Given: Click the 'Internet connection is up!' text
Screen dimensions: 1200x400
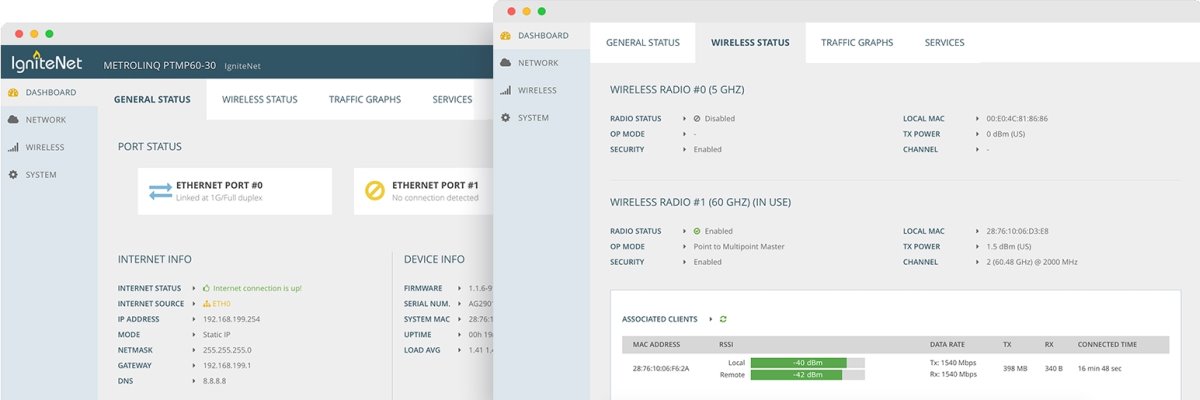Looking at the screenshot, I should click(257, 288).
